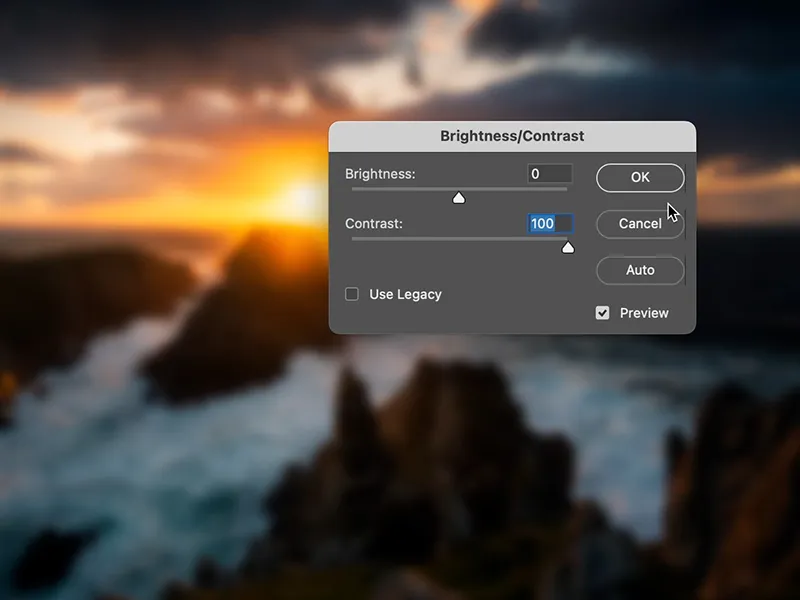Click the Preview label text
The height and width of the screenshot is (600, 800).
click(x=644, y=313)
